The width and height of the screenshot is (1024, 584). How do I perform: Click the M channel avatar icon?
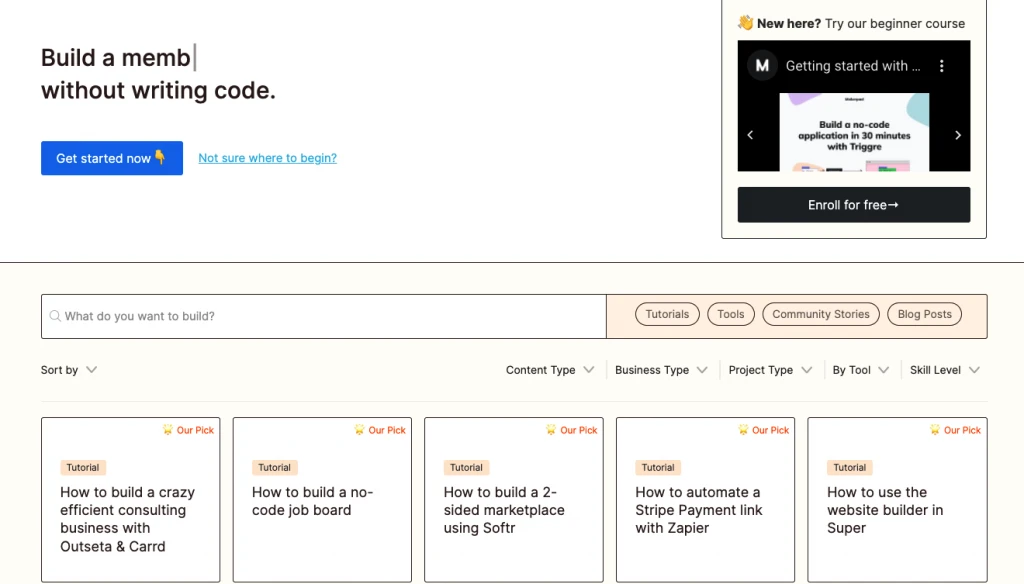761,65
